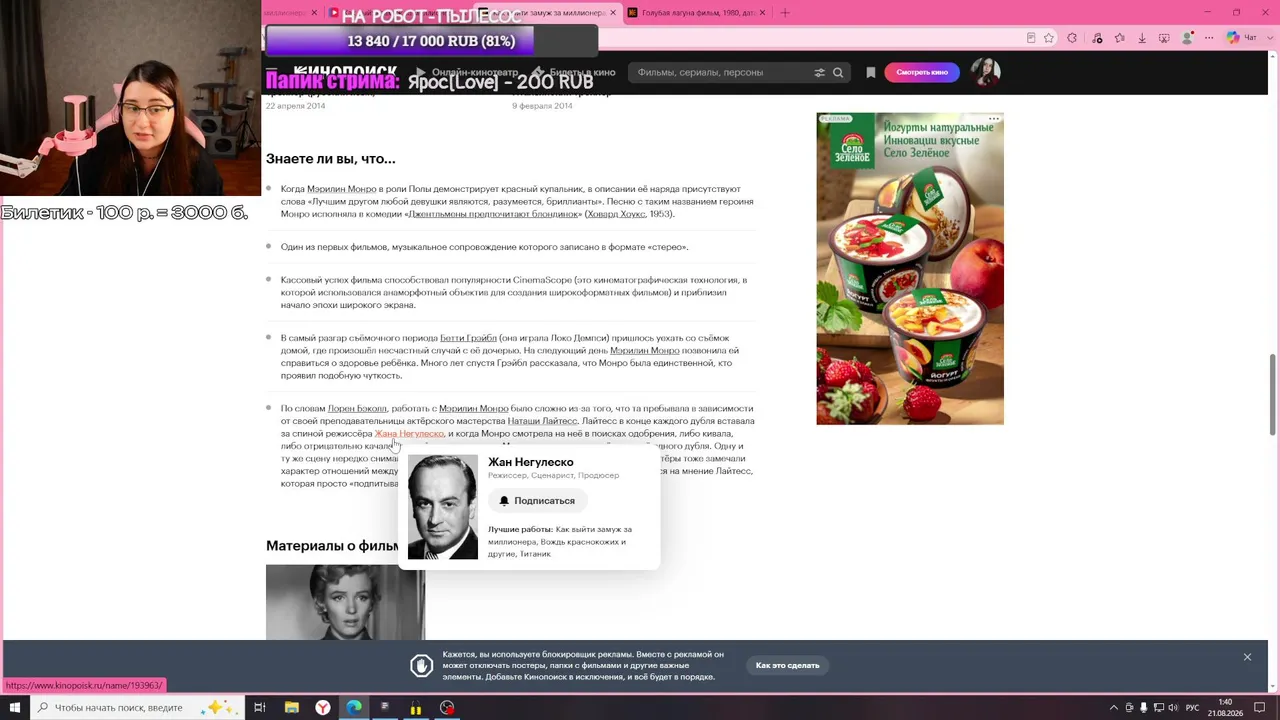The image size is (1280, 720).
Task: Open Ховард Хоукс person link
Action: (616, 214)
